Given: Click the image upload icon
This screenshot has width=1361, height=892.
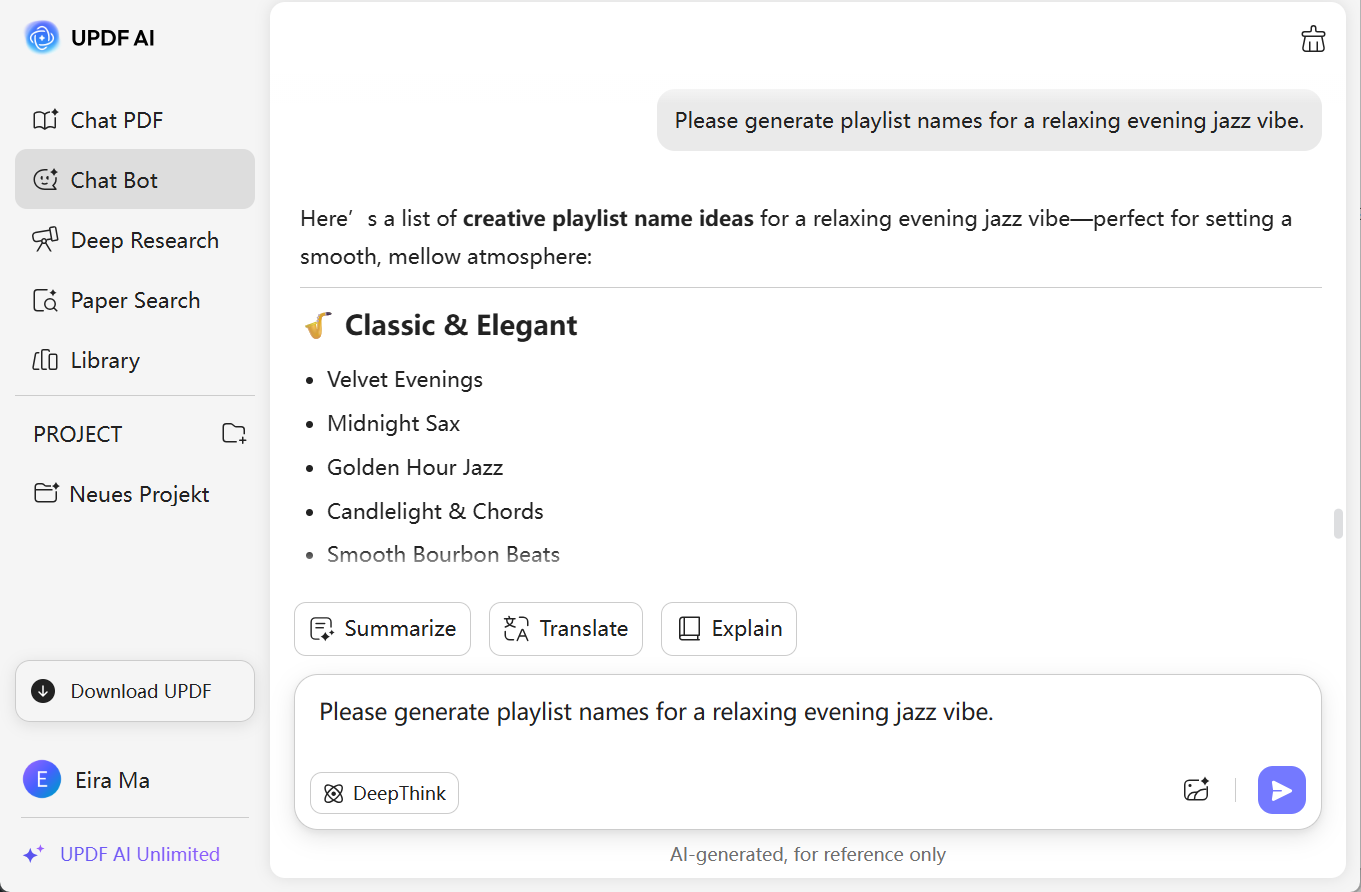Looking at the screenshot, I should (x=1197, y=790).
